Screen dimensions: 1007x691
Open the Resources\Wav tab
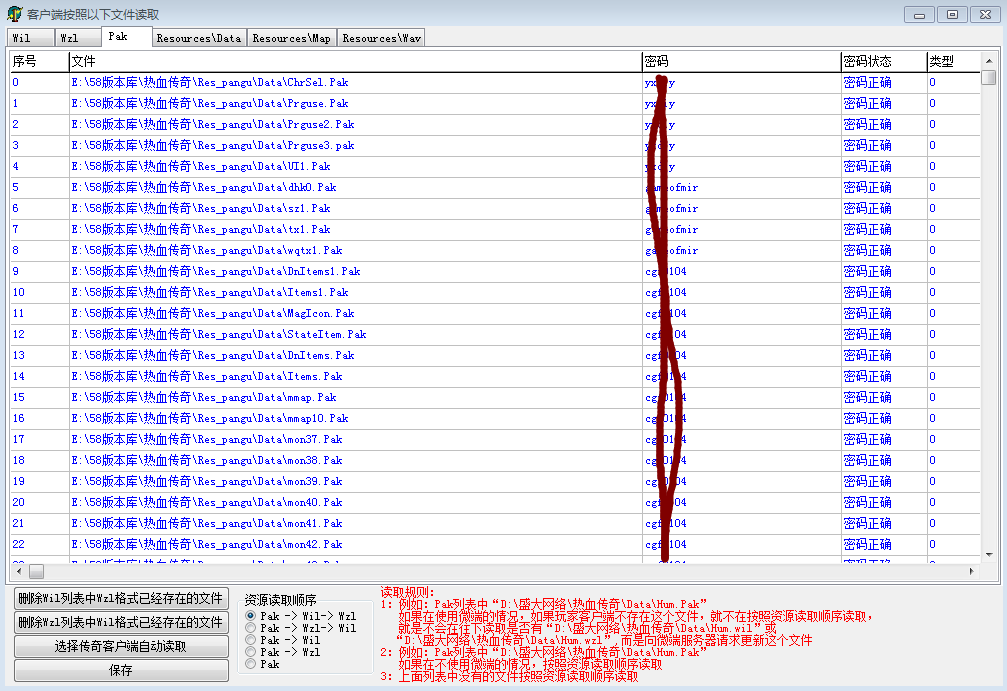pos(381,38)
